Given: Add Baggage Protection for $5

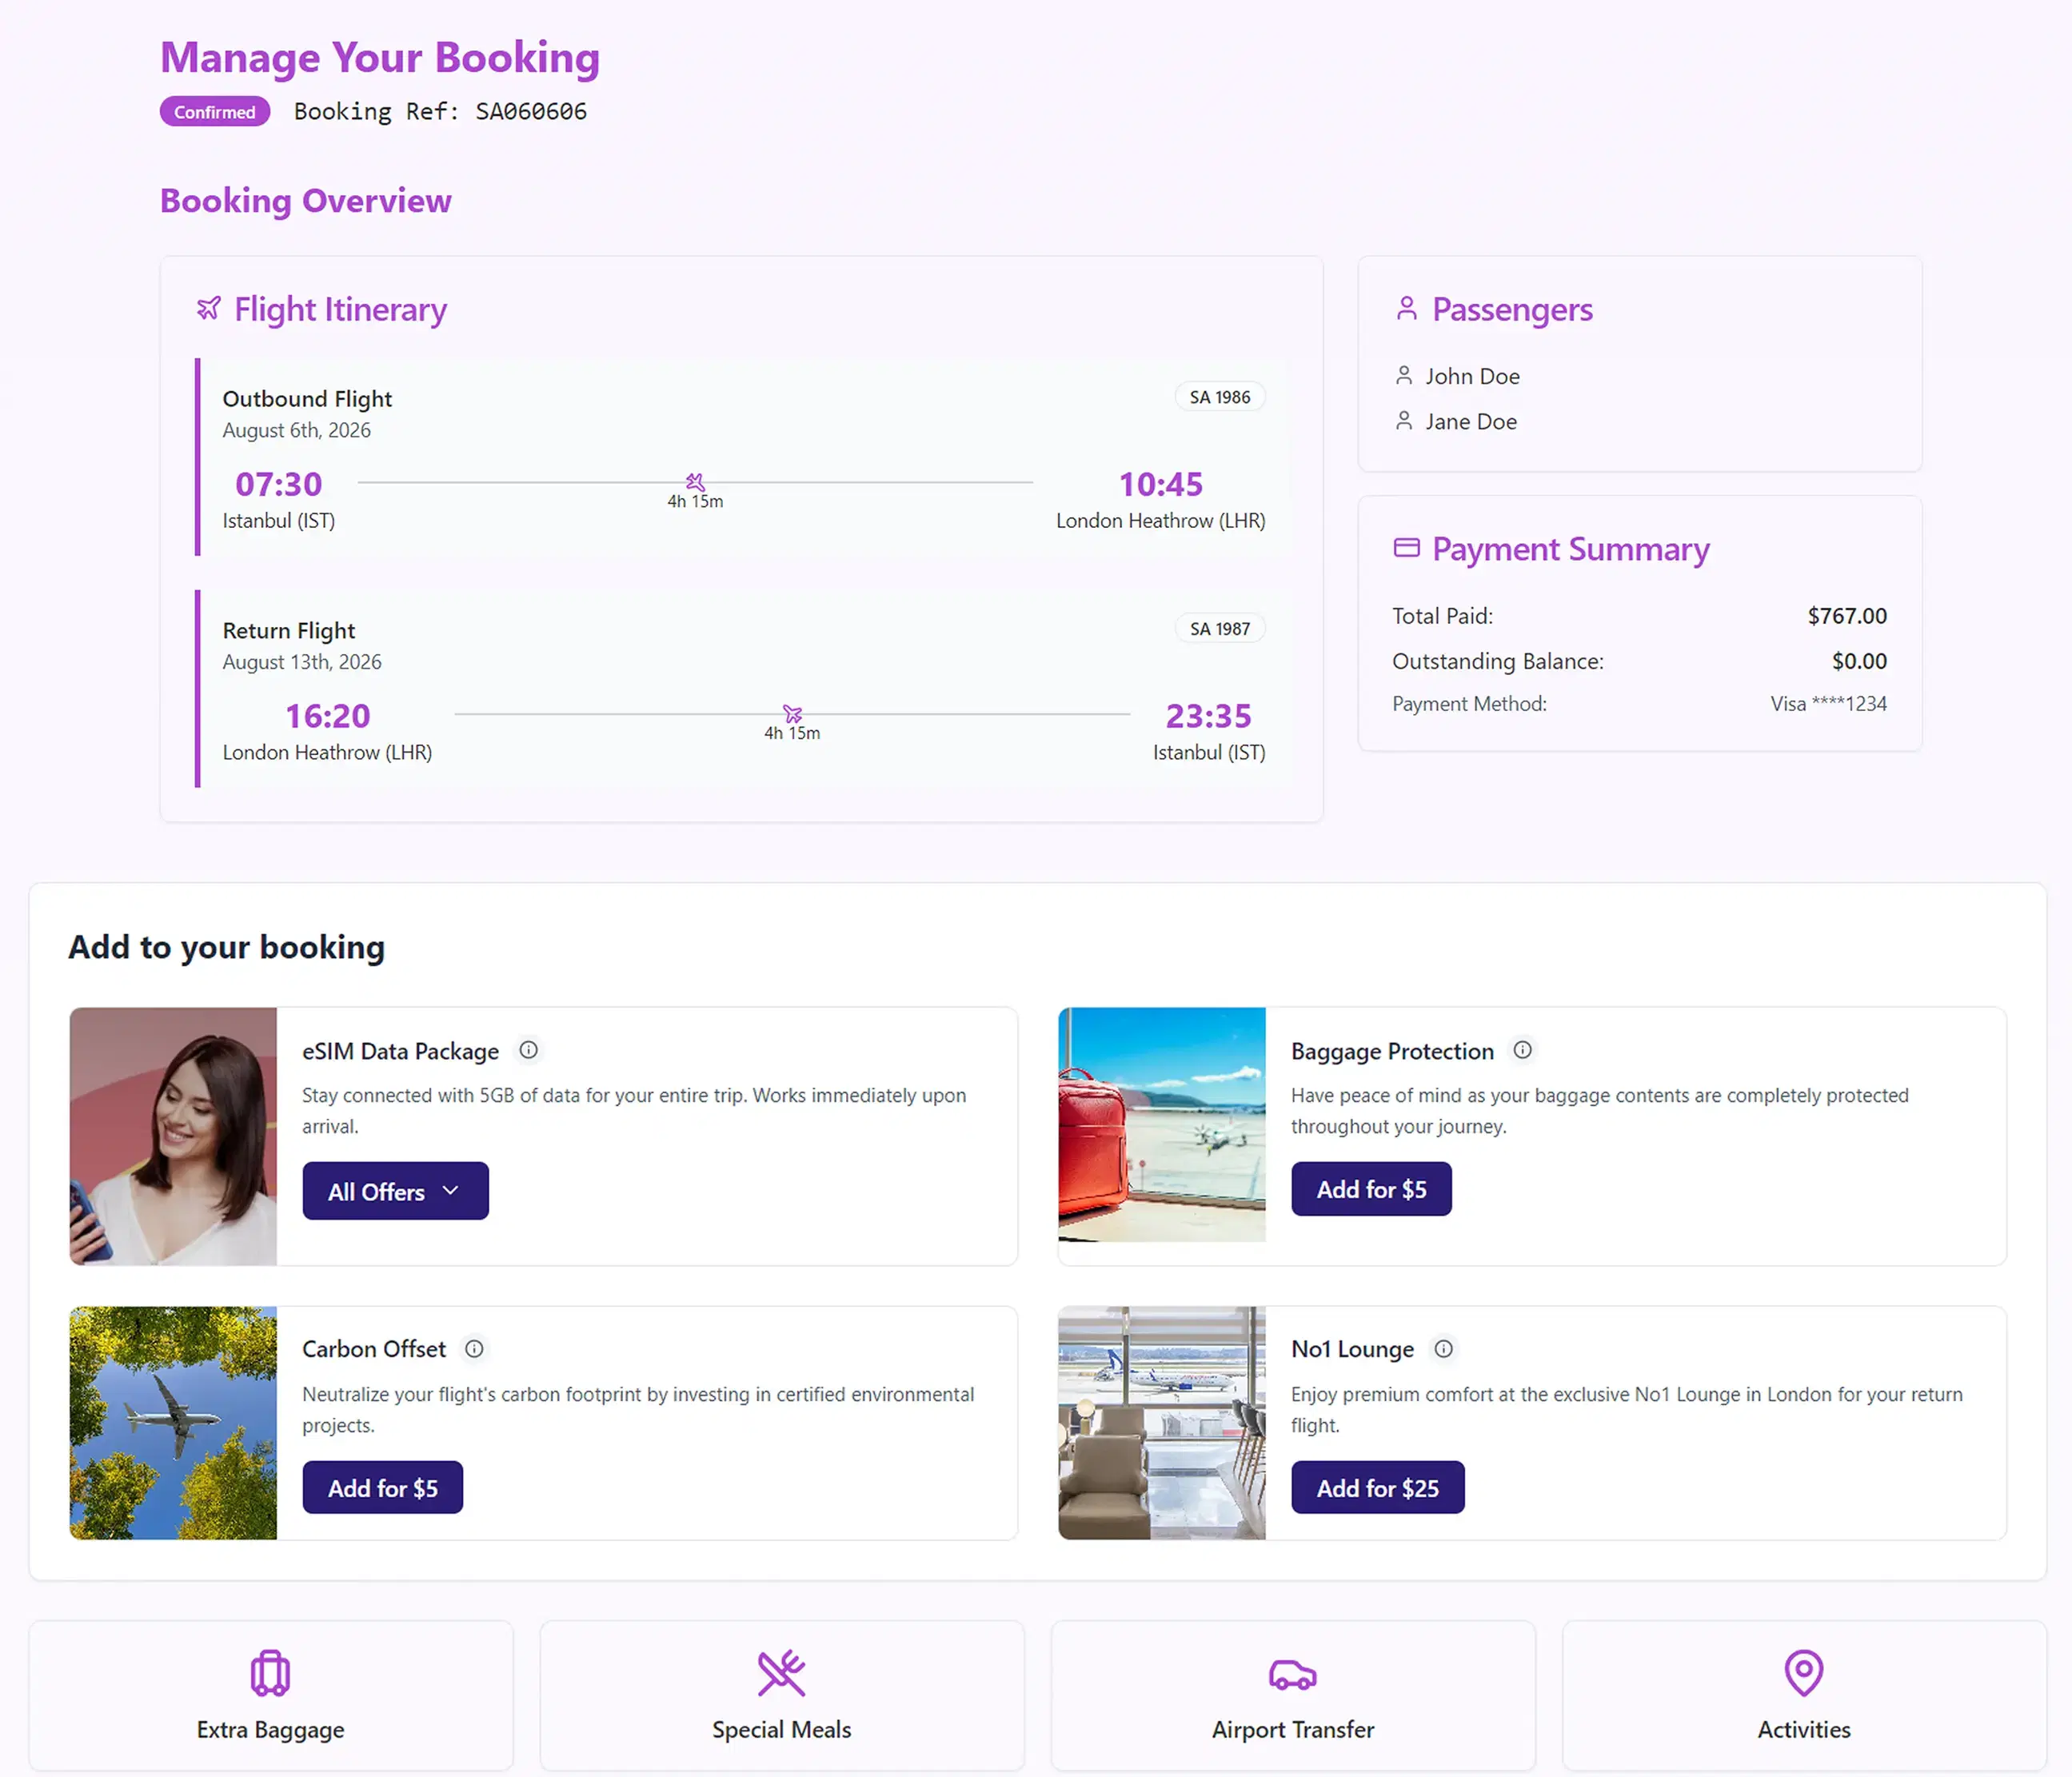Looking at the screenshot, I should point(1371,1189).
